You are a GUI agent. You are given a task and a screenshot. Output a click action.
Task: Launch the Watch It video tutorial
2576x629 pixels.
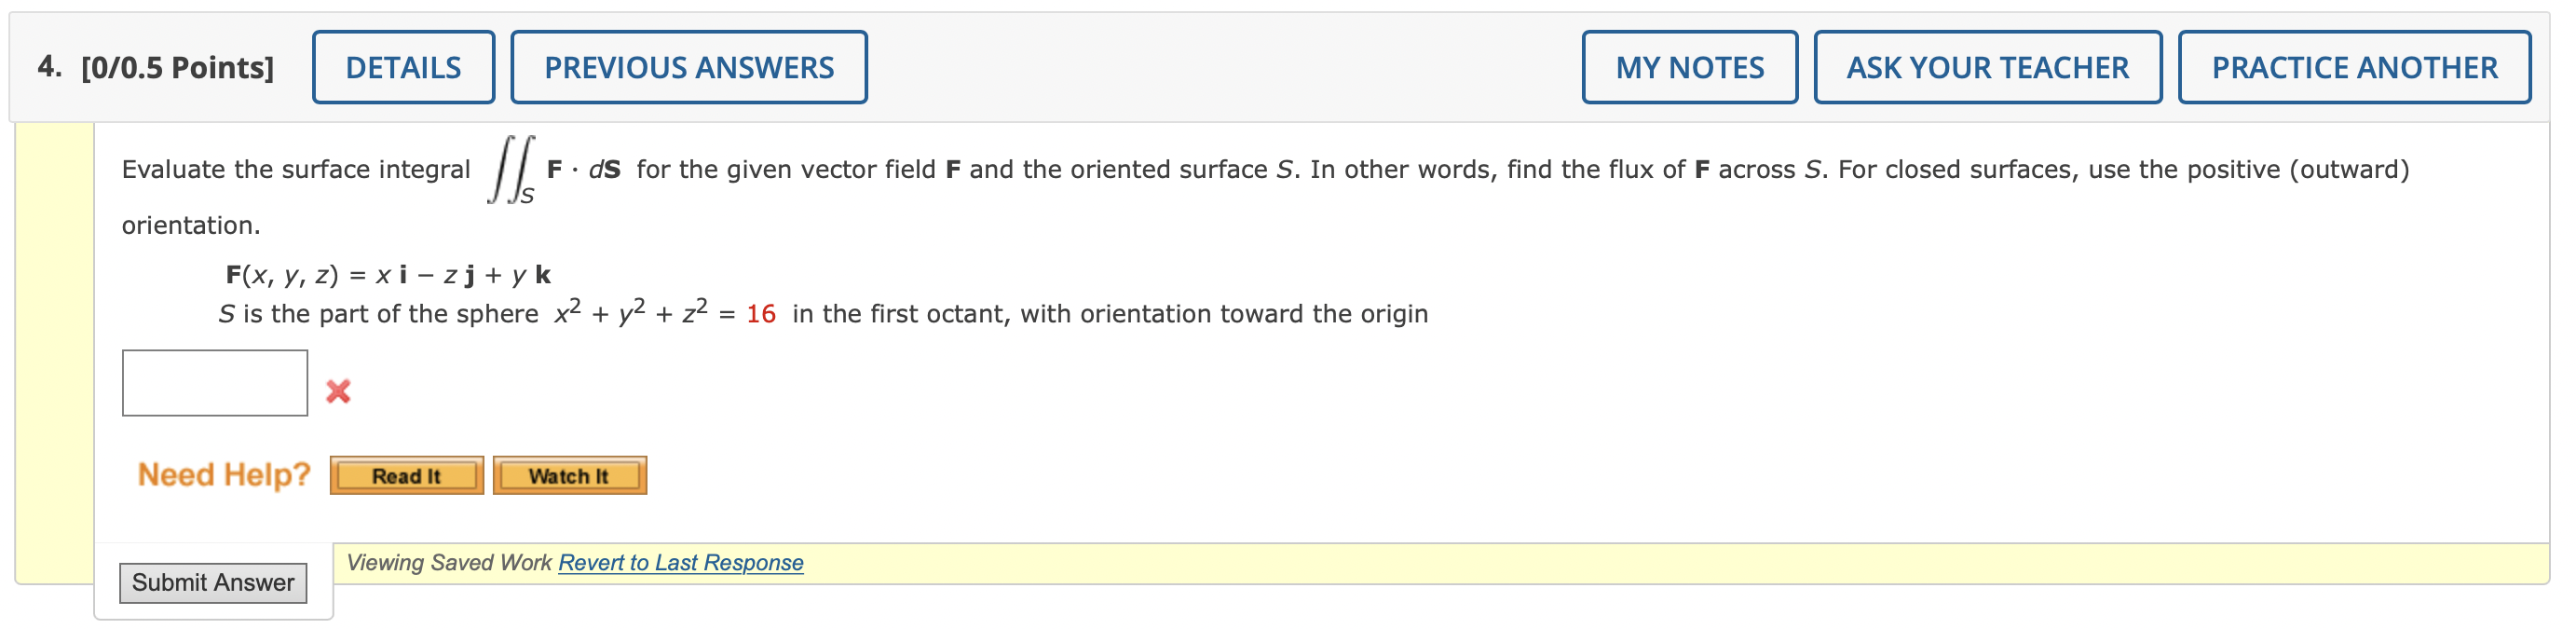coord(568,476)
